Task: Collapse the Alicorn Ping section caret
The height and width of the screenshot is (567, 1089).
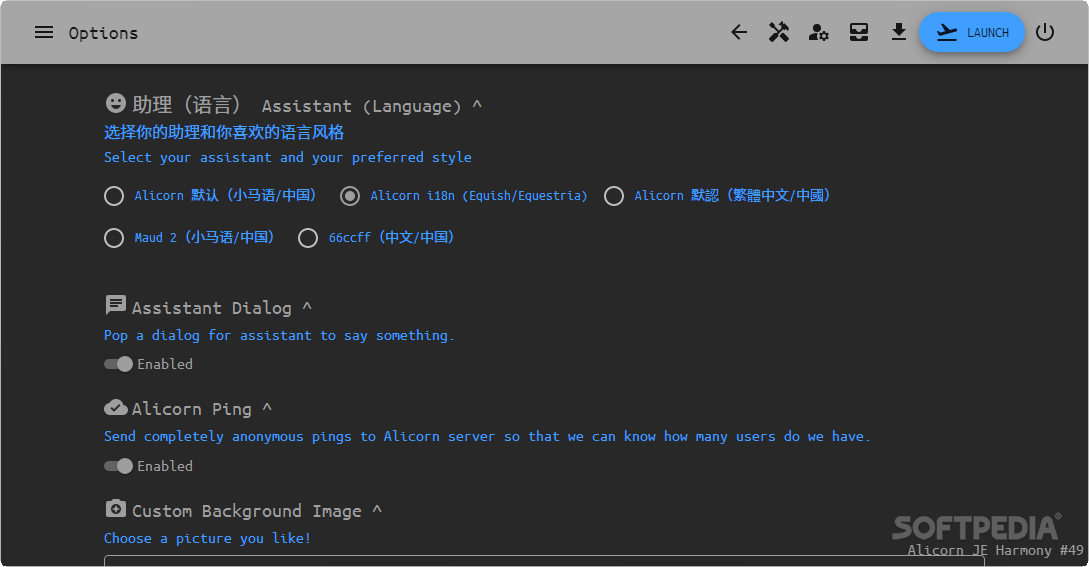Action: point(267,409)
